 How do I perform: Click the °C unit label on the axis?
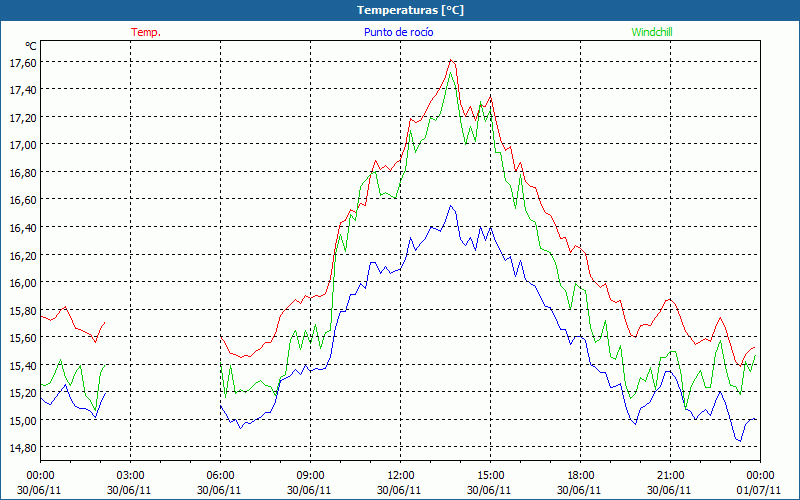[31, 46]
